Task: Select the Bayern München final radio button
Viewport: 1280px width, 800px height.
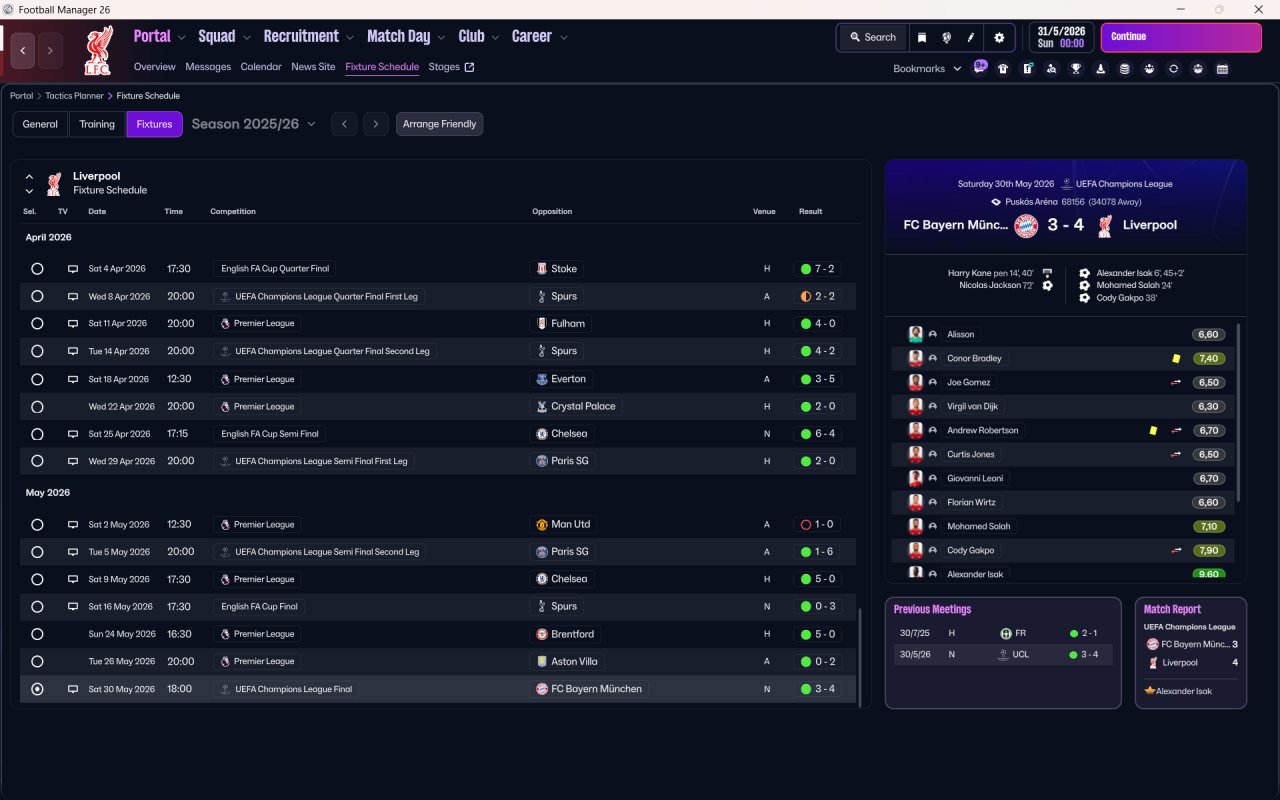Action: (37, 689)
